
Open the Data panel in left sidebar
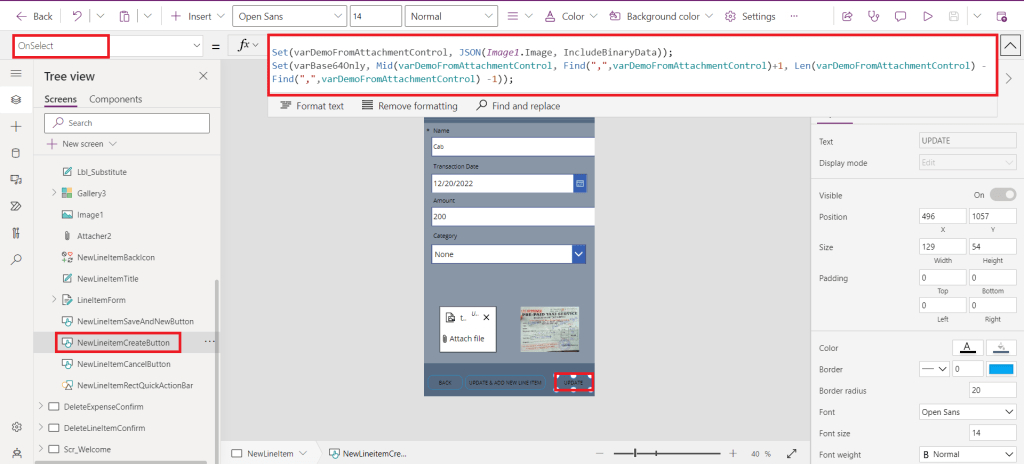pyautogui.click(x=15, y=153)
